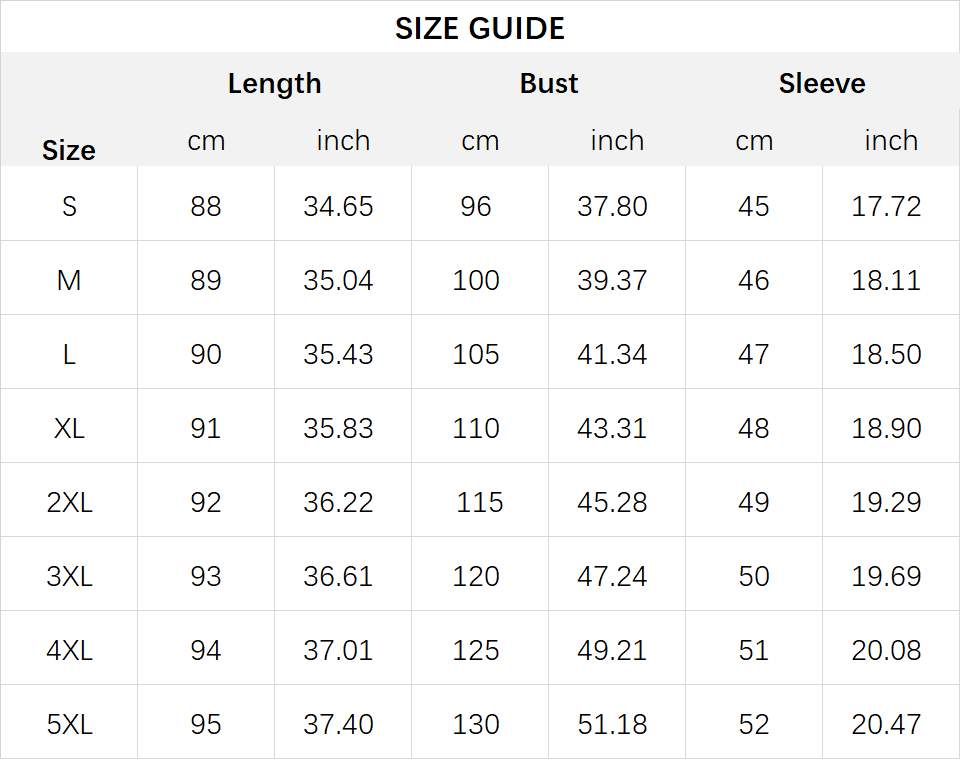
Task: Click the 34.65 length inch cell
Action: pyautogui.click(x=338, y=206)
